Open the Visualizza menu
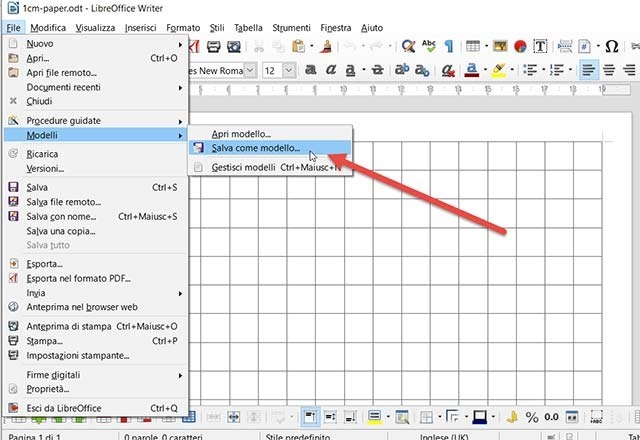The image size is (640, 440). [x=95, y=28]
